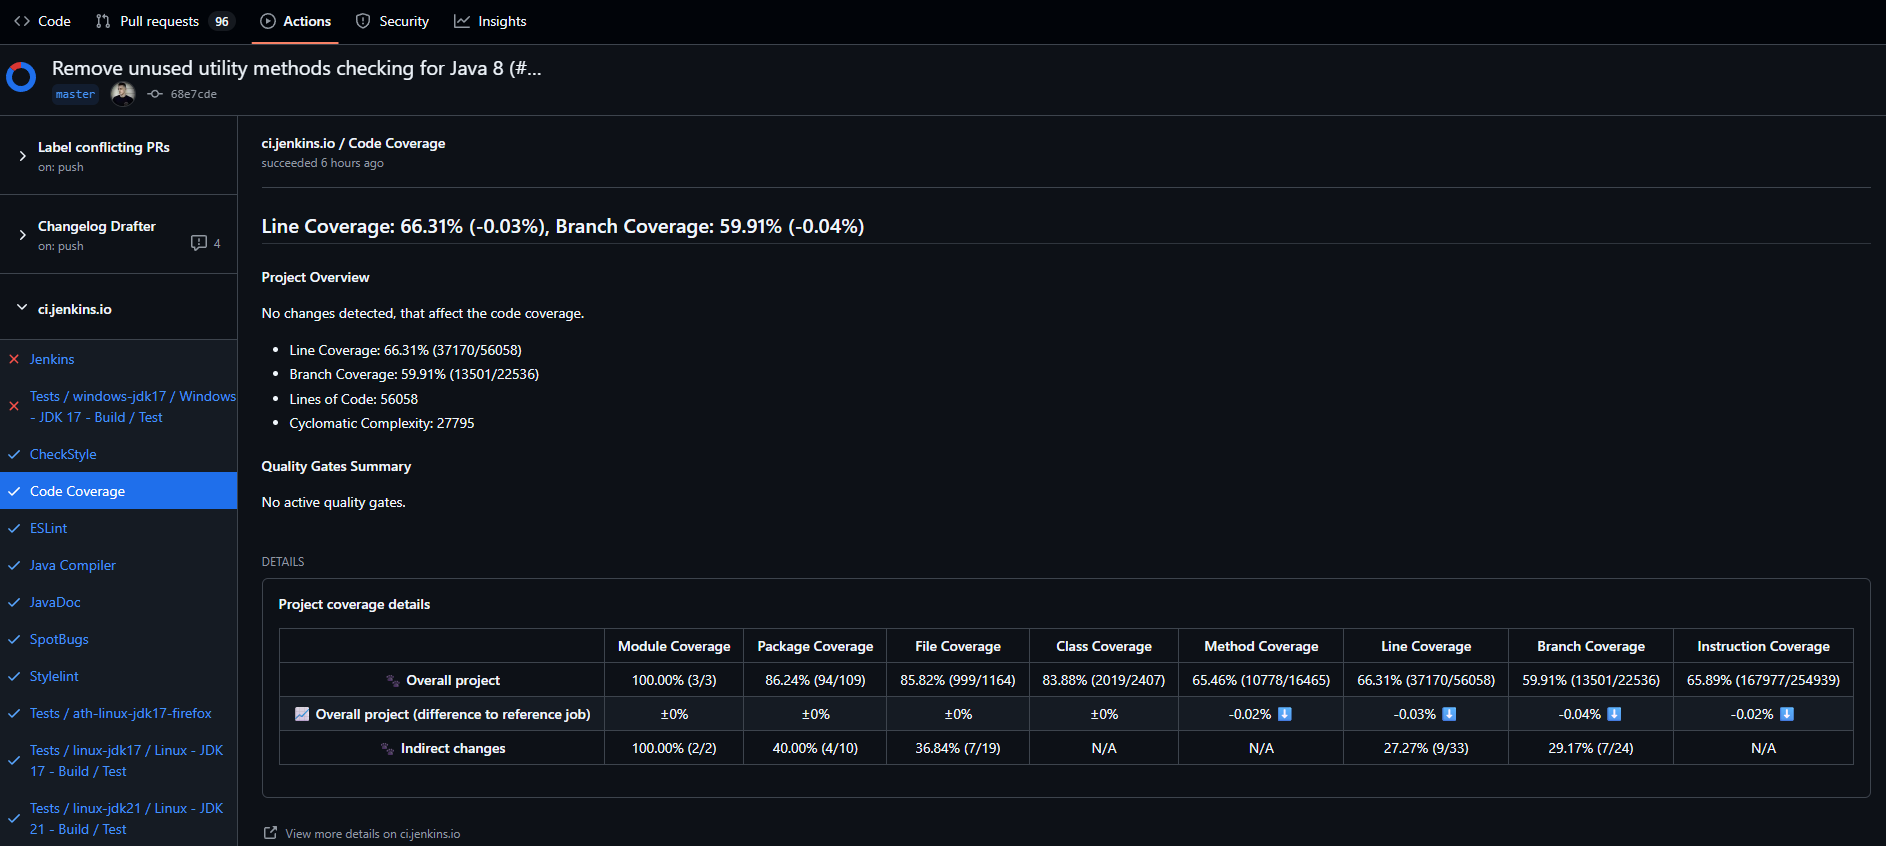Image resolution: width=1886 pixels, height=846 pixels.
Task: Open the Insights tab
Action: (490, 21)
